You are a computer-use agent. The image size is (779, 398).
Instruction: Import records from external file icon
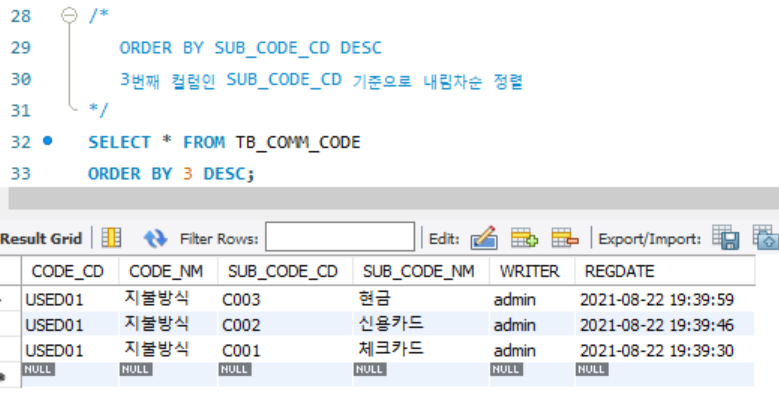(x=766, y=237)
